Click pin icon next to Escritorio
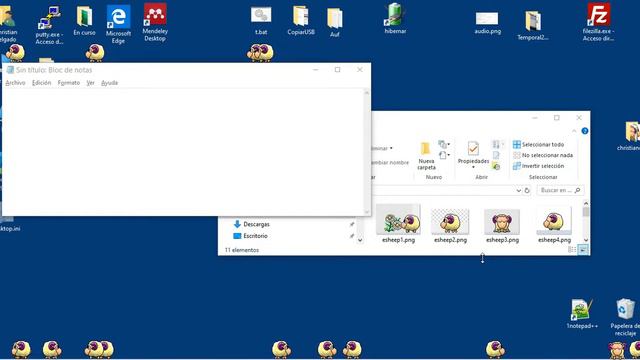Viewport: 640px width, 360px height. click(352, 236)
